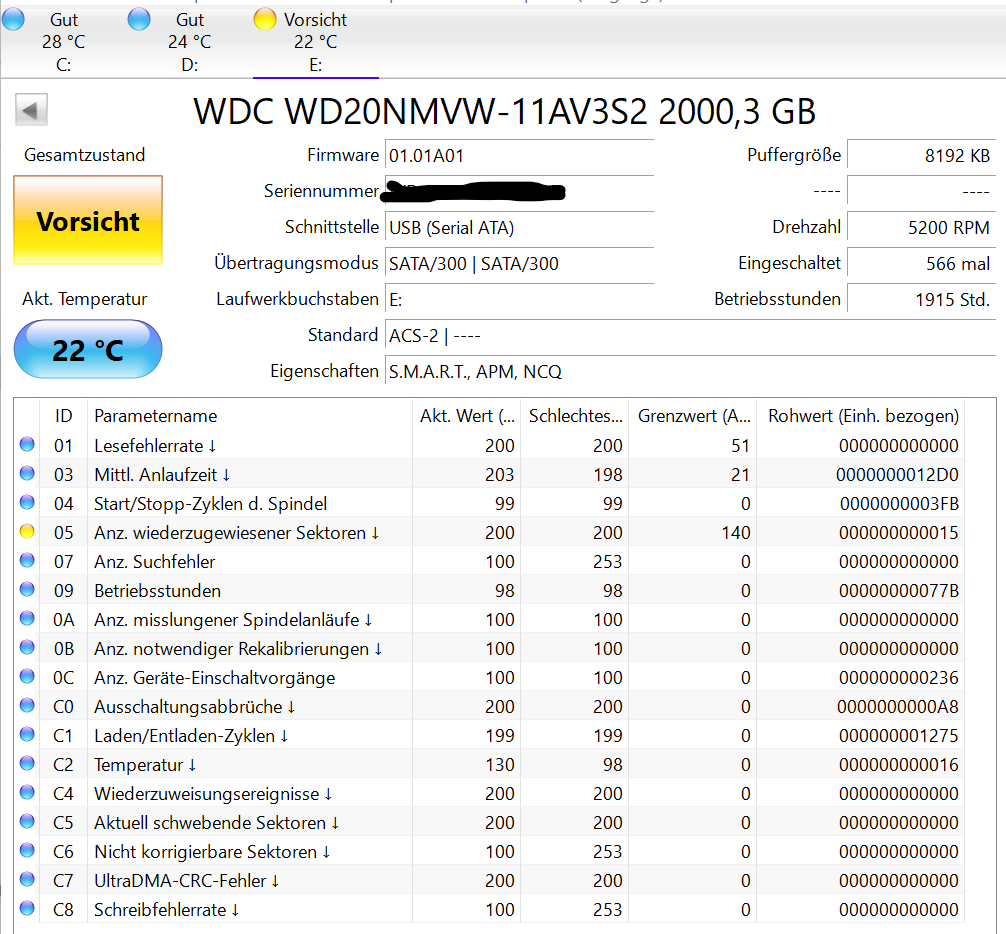Click threshold value 51 in row 01
Image resolution: width=1006 pixels, height=934 pixels.
pyautogui.click(x=741, y=446)
